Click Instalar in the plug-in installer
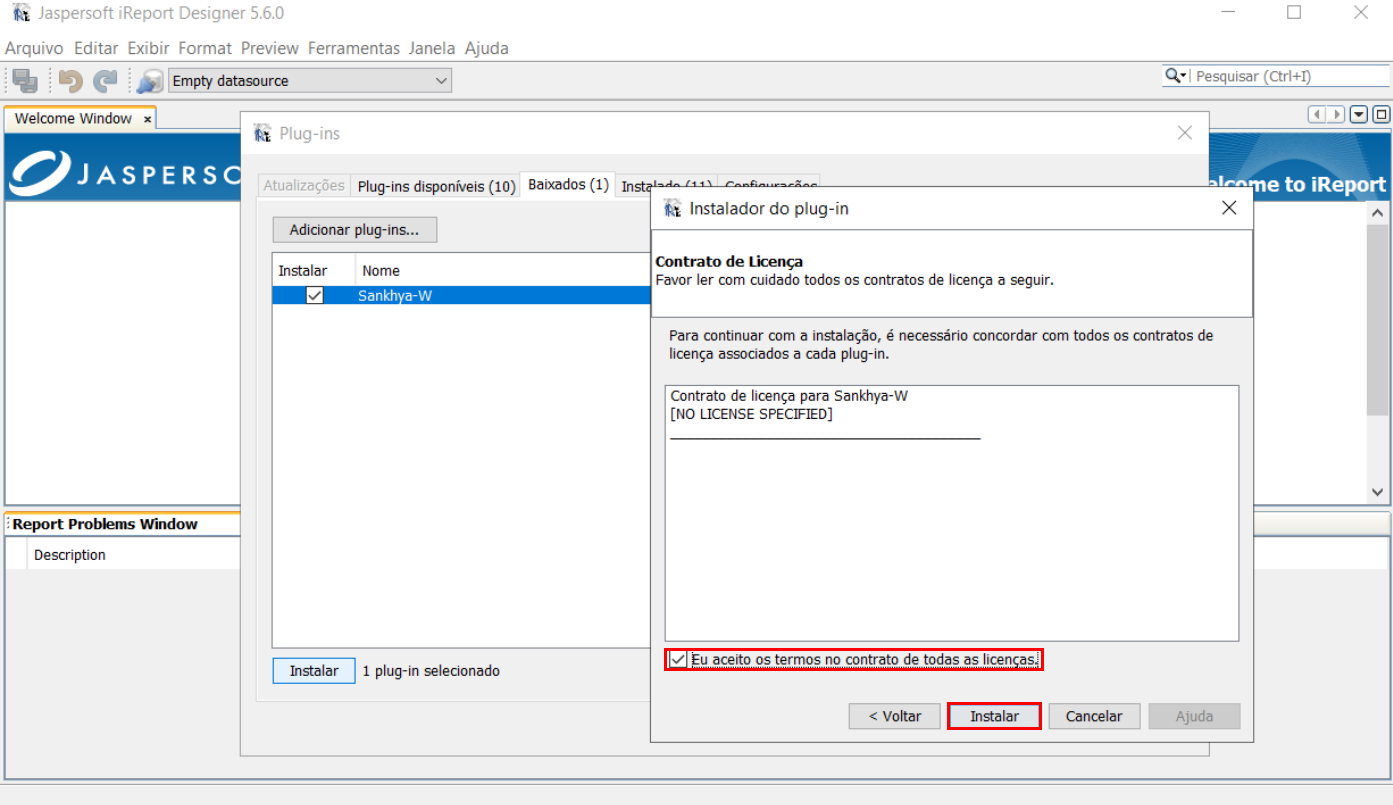This screenshot has width=1393, height=805. click(995, 716)
